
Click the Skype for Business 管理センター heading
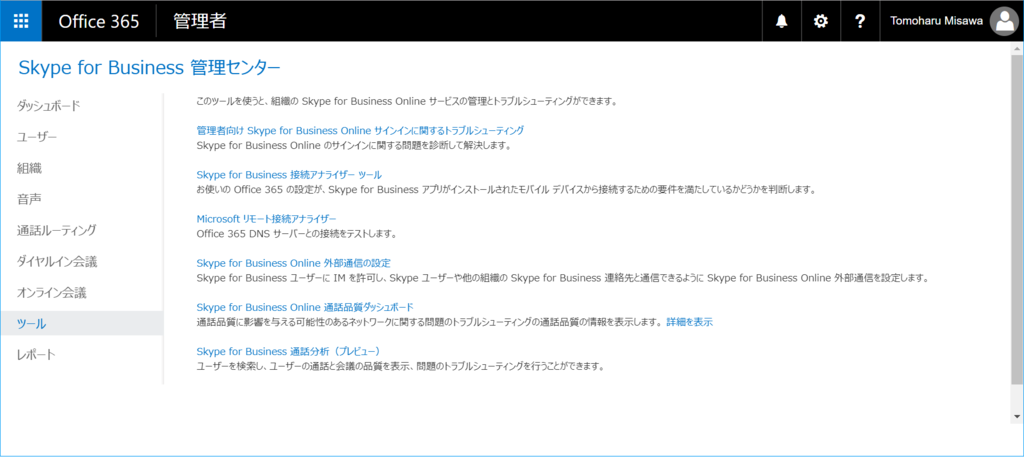coord(150,67)
